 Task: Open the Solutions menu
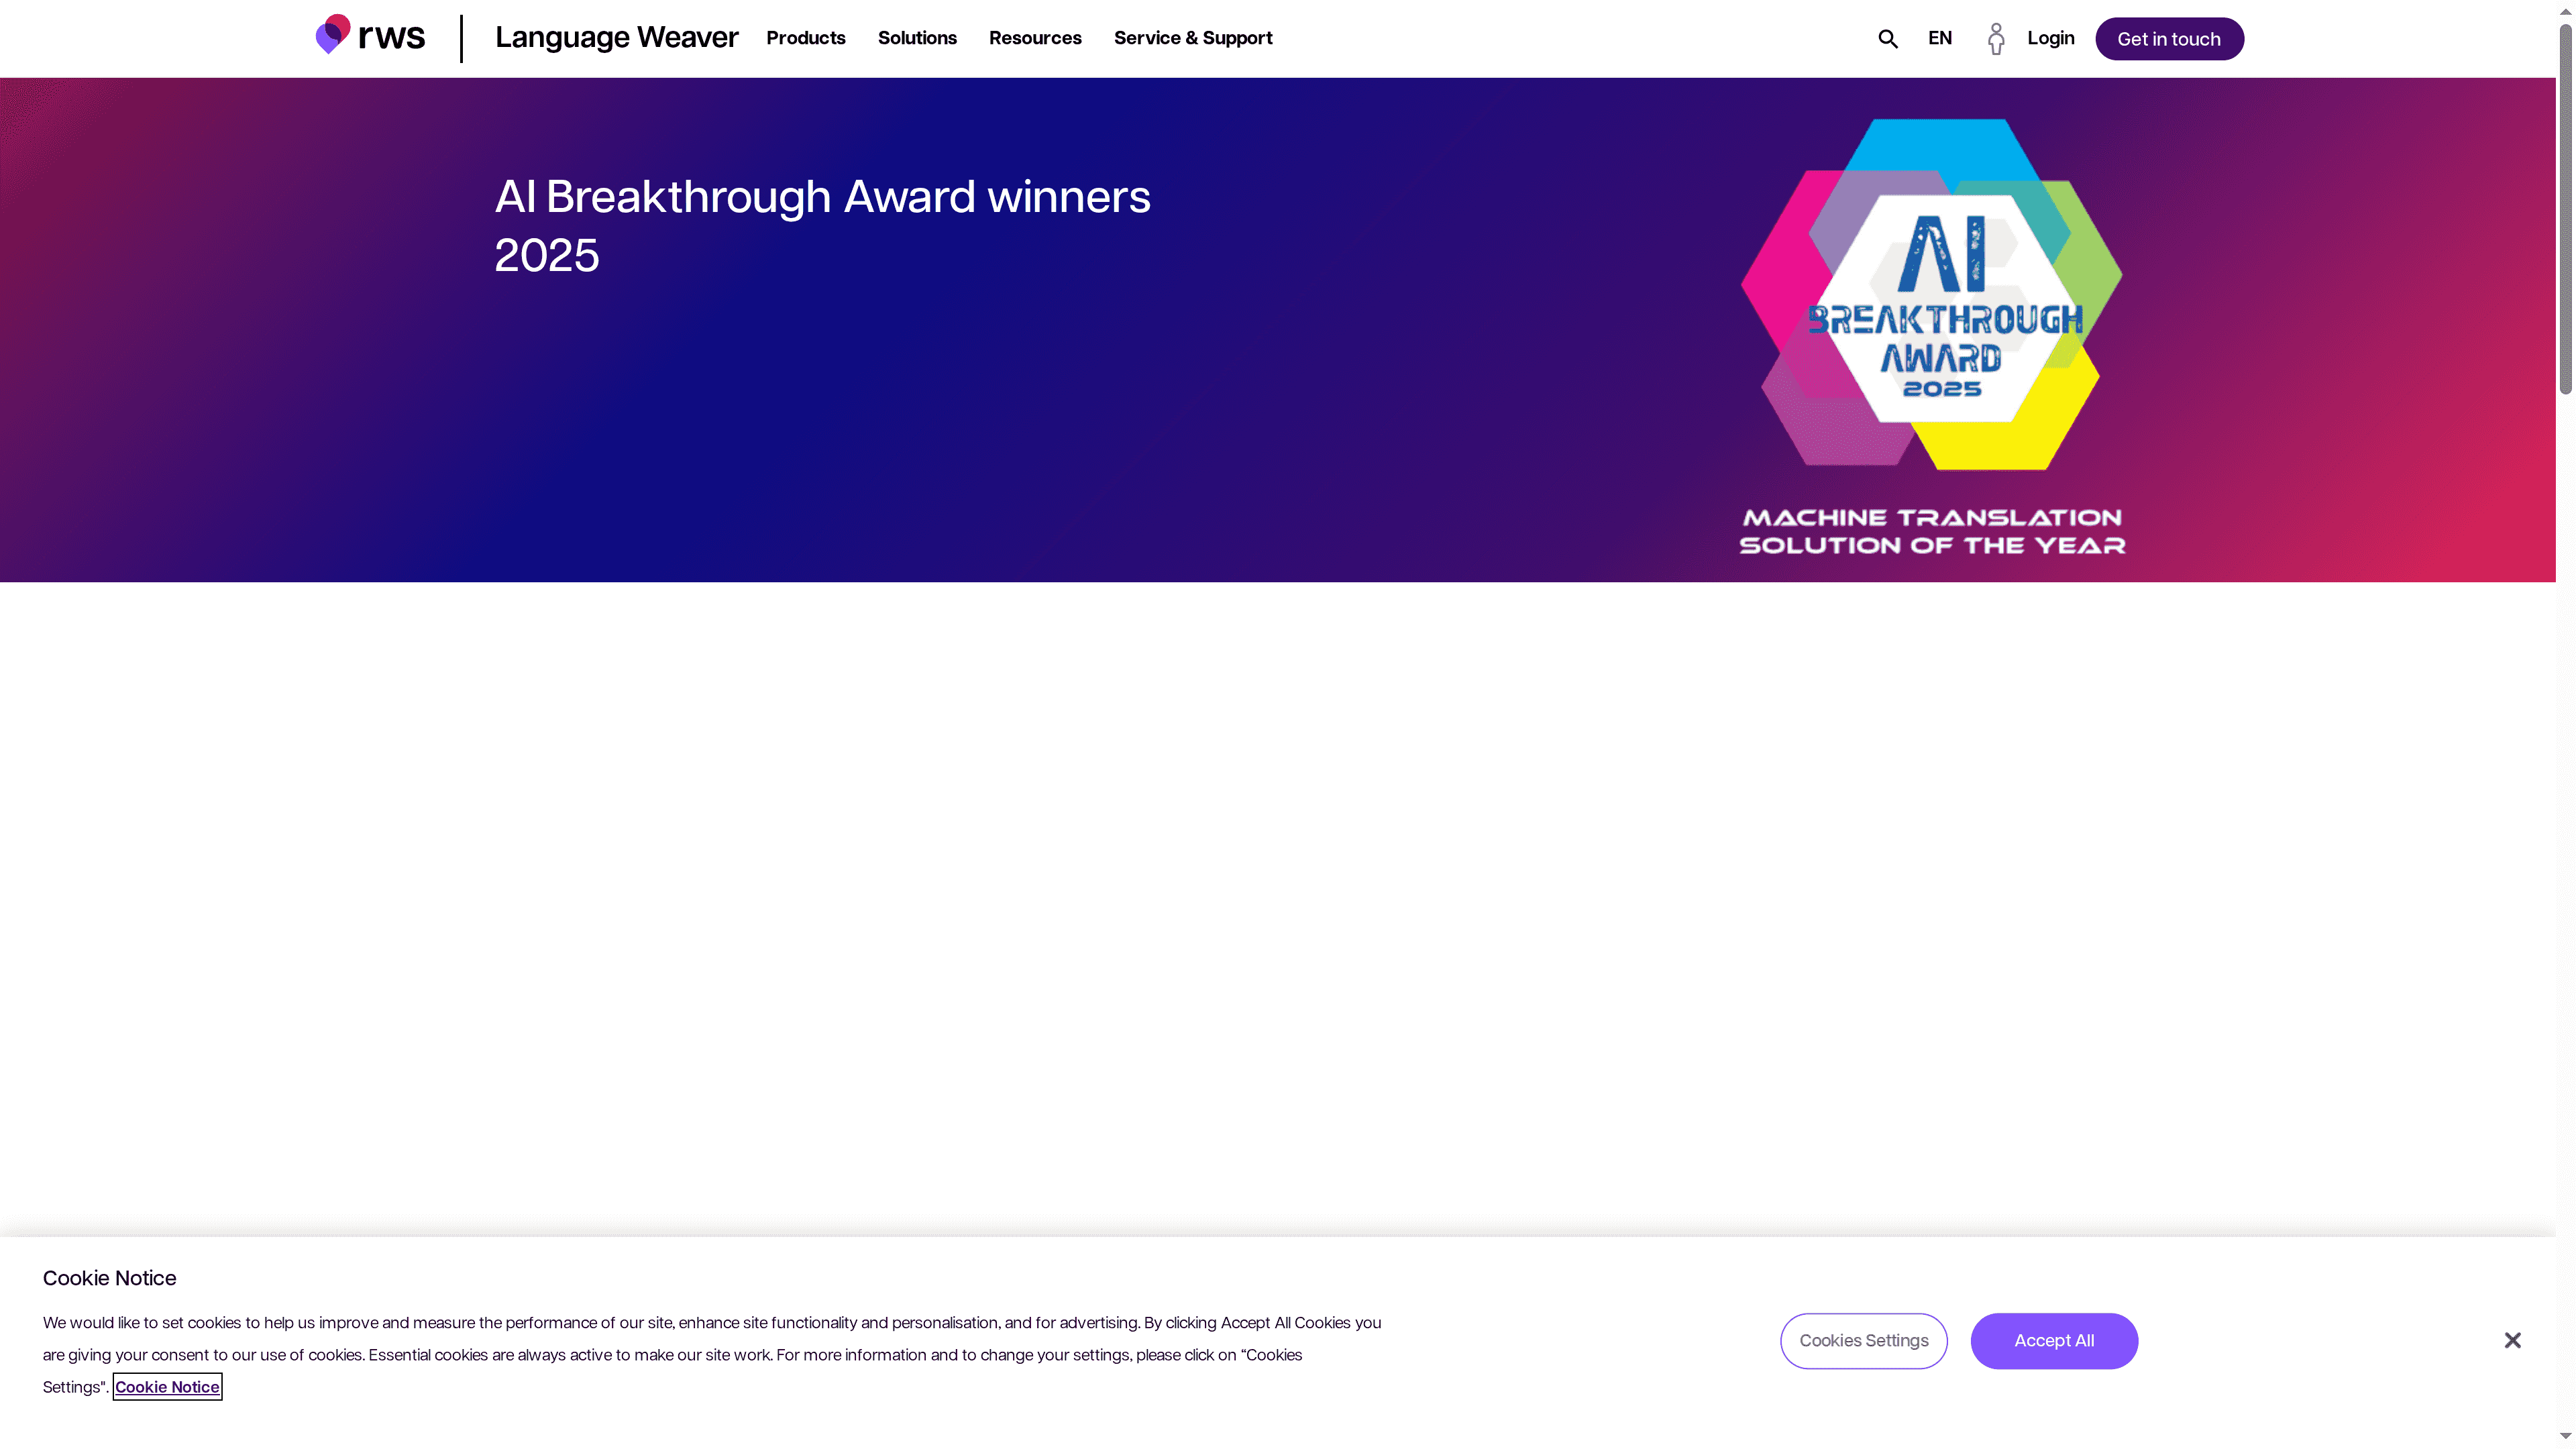[x=917, y=38]
